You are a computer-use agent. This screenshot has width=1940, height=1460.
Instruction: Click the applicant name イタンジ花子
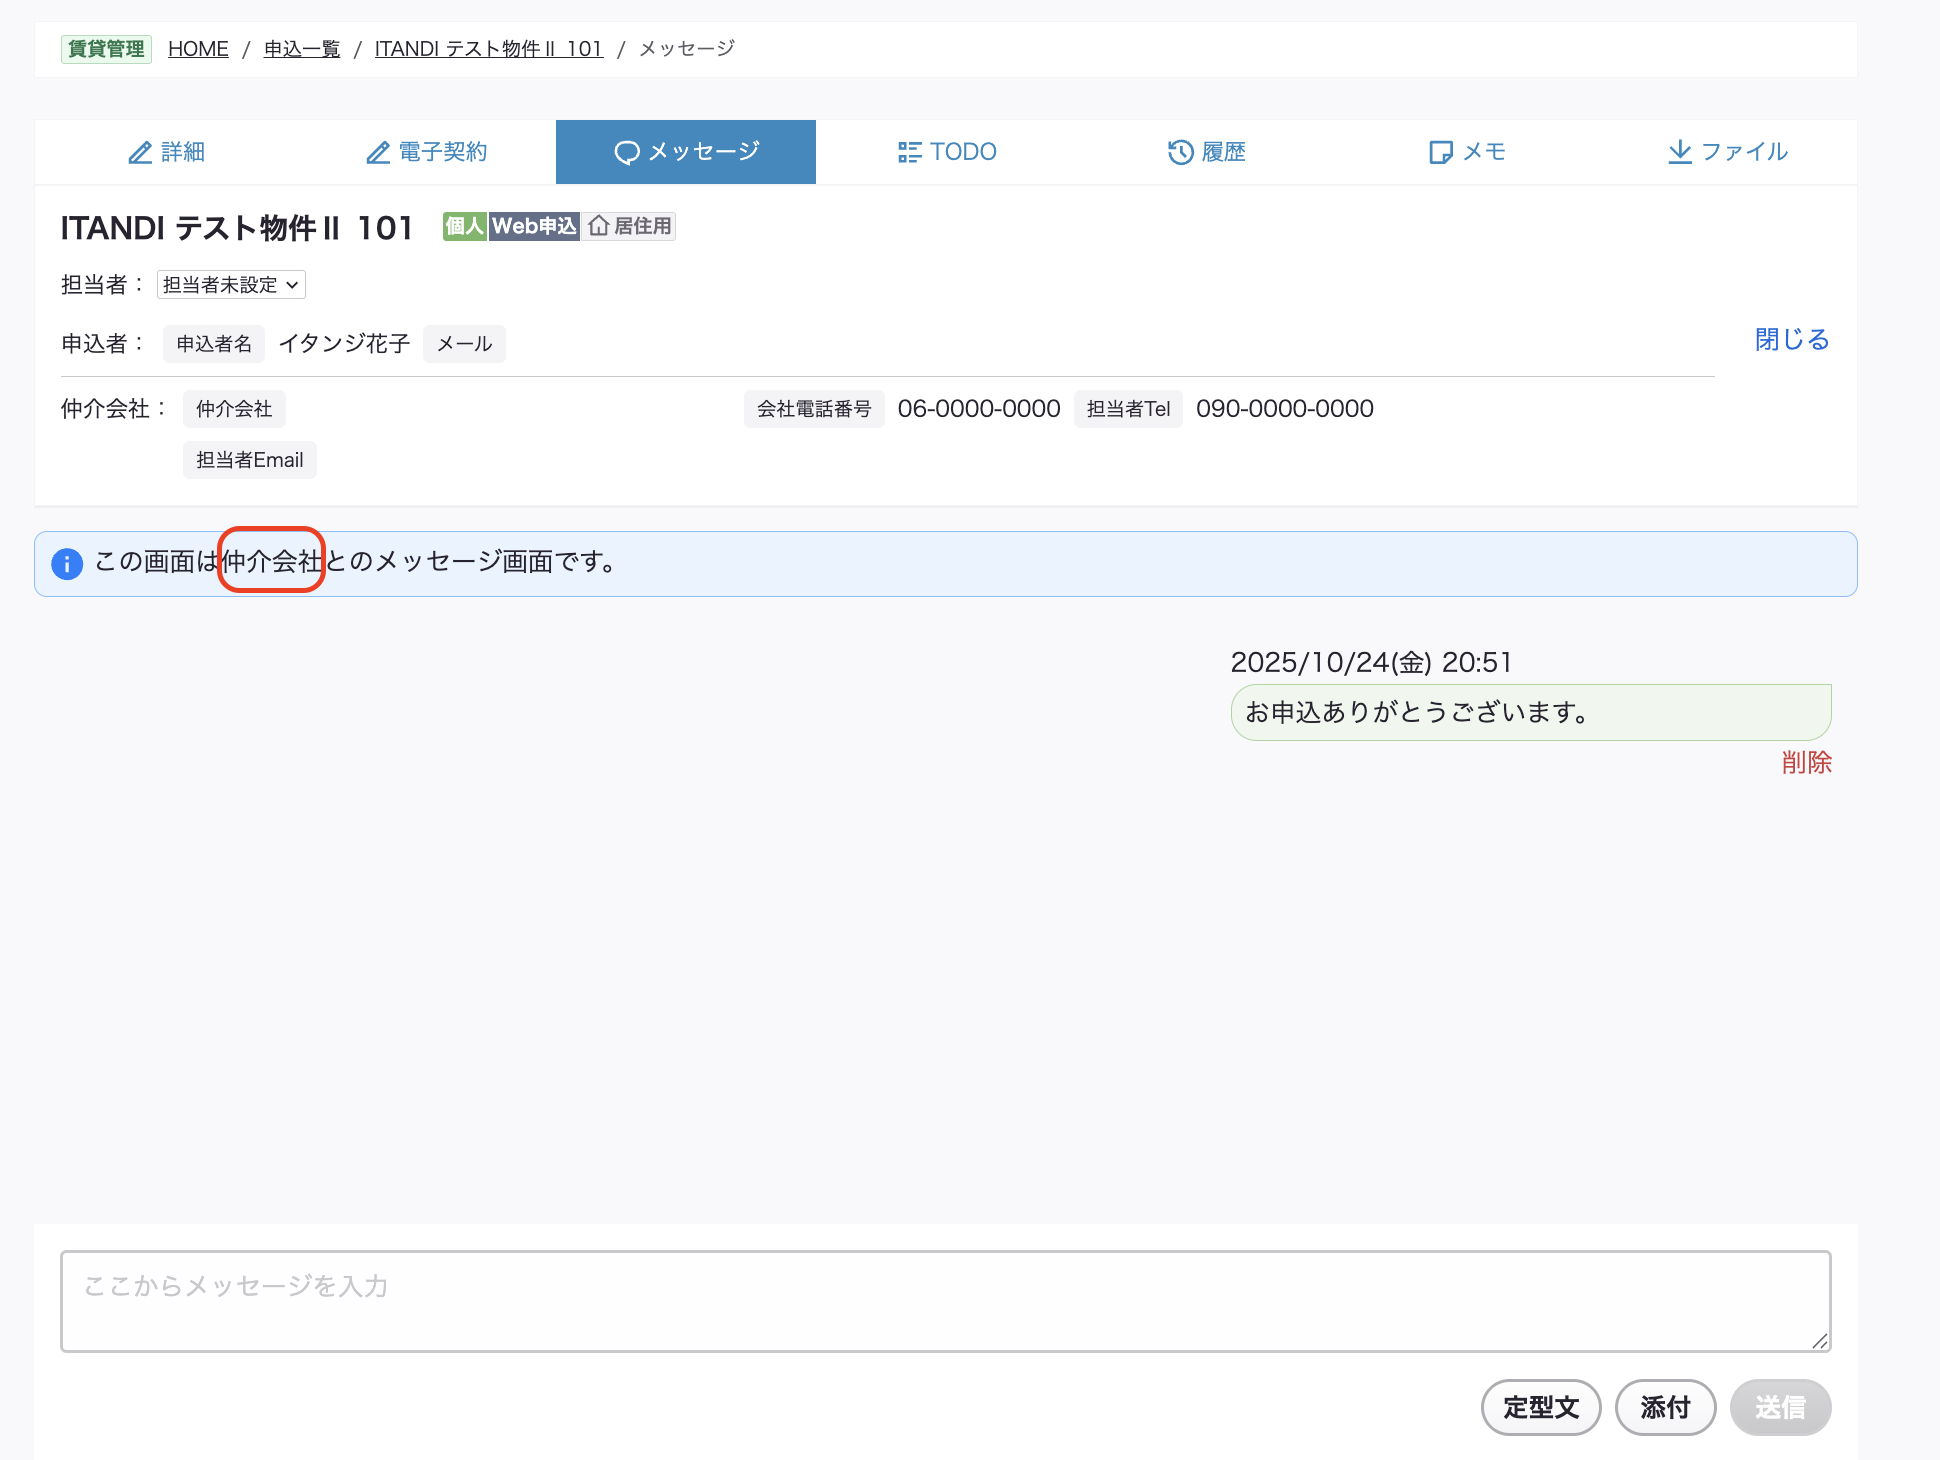(344, 344)
